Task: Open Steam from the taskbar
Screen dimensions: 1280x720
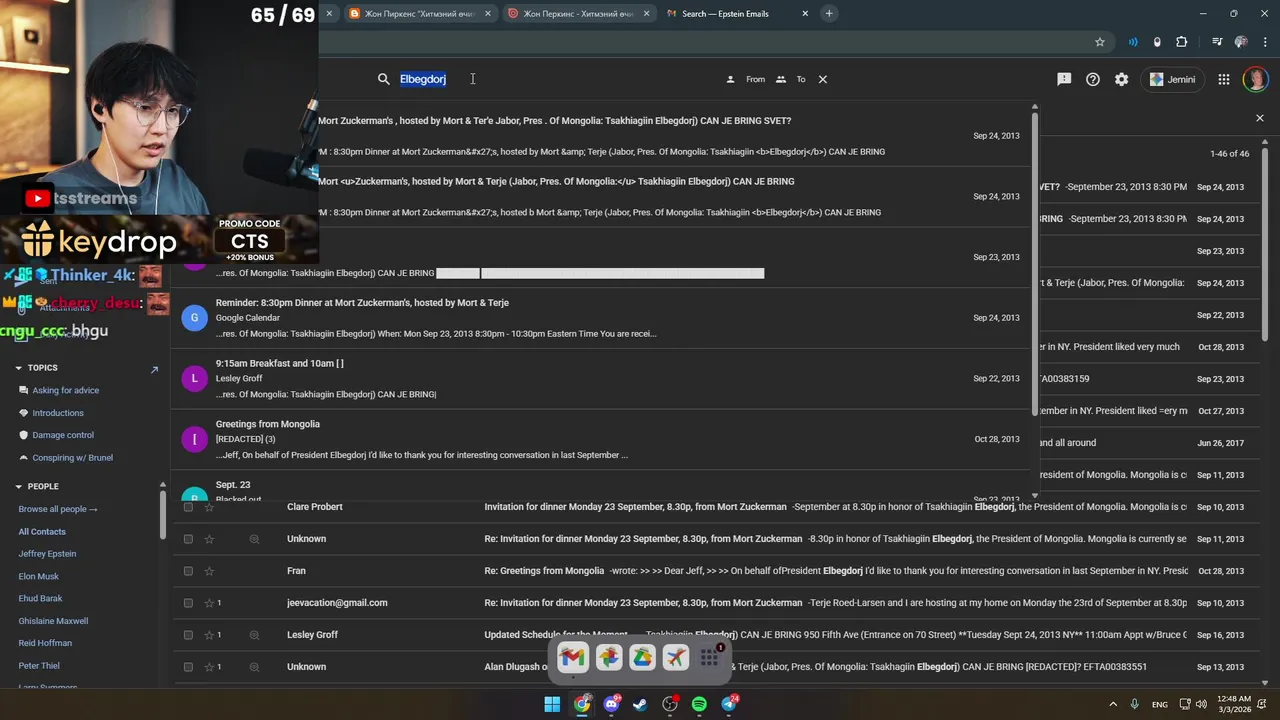Action: 640,705
